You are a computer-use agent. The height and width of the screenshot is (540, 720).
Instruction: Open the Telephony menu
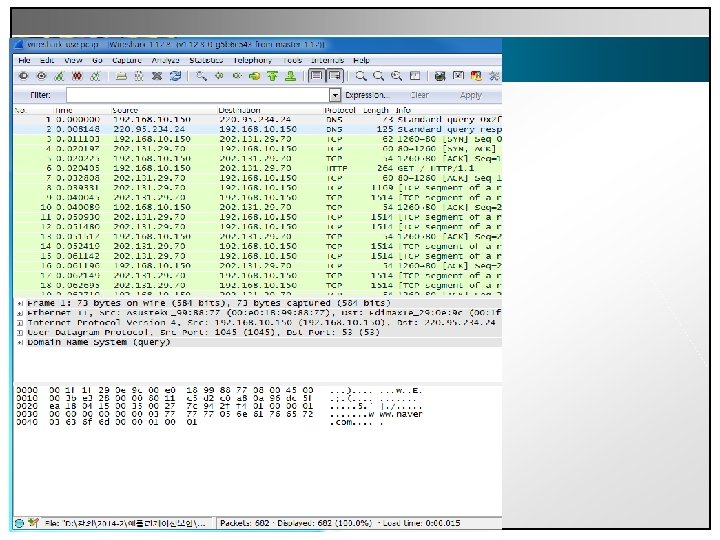[253, 60]
